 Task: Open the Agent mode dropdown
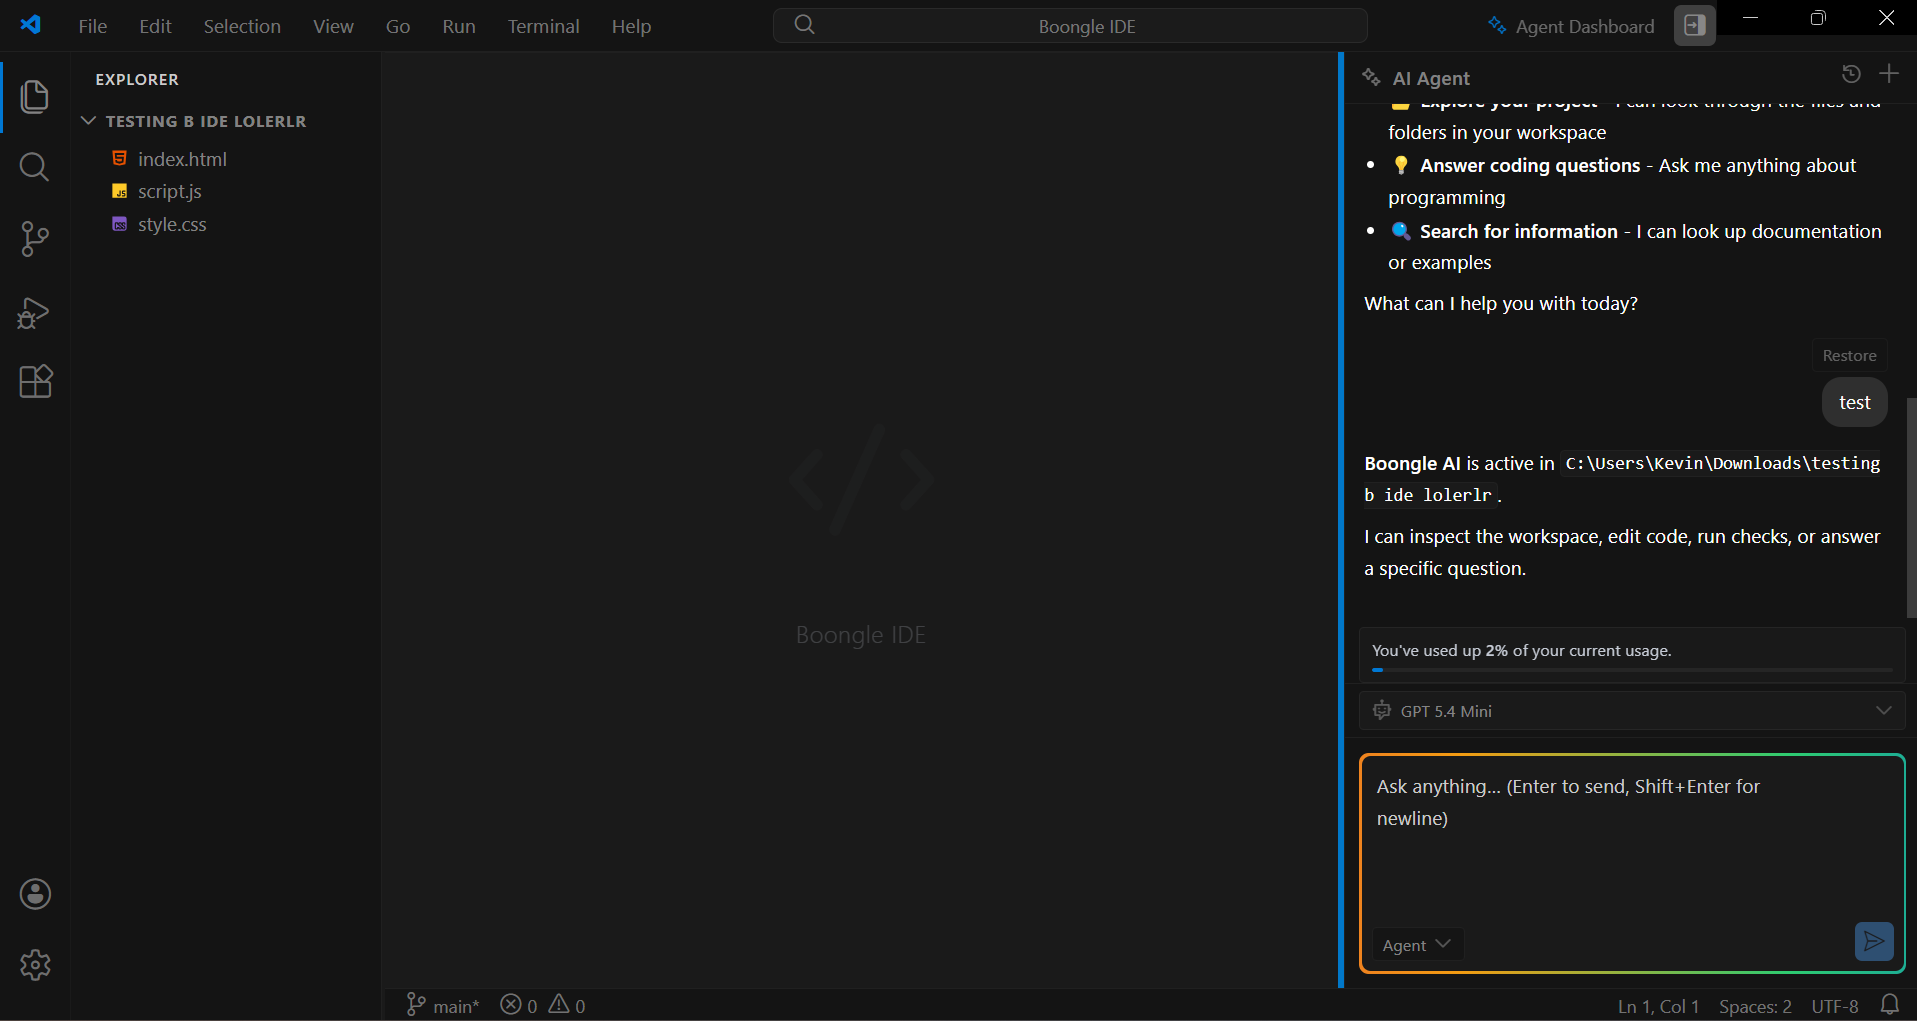click(1417, 944)
